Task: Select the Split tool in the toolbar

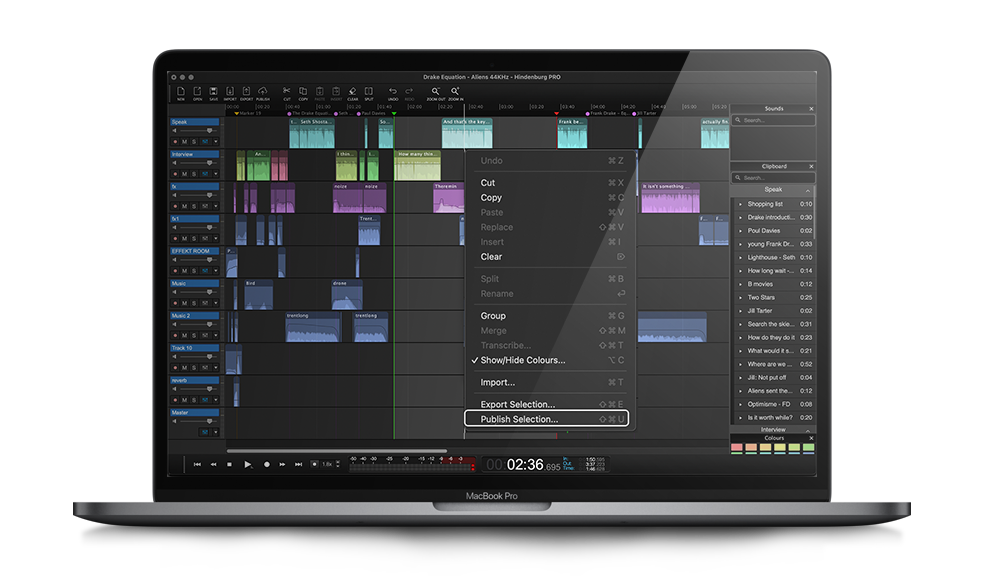Action: [368, 93]
